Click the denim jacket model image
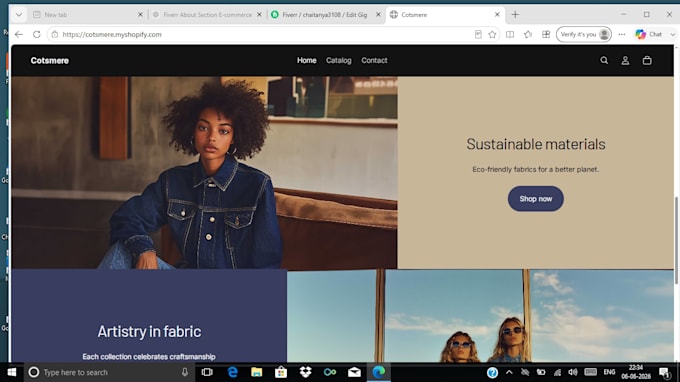Screen dimensions: 680x382 (x=204, y=173)
